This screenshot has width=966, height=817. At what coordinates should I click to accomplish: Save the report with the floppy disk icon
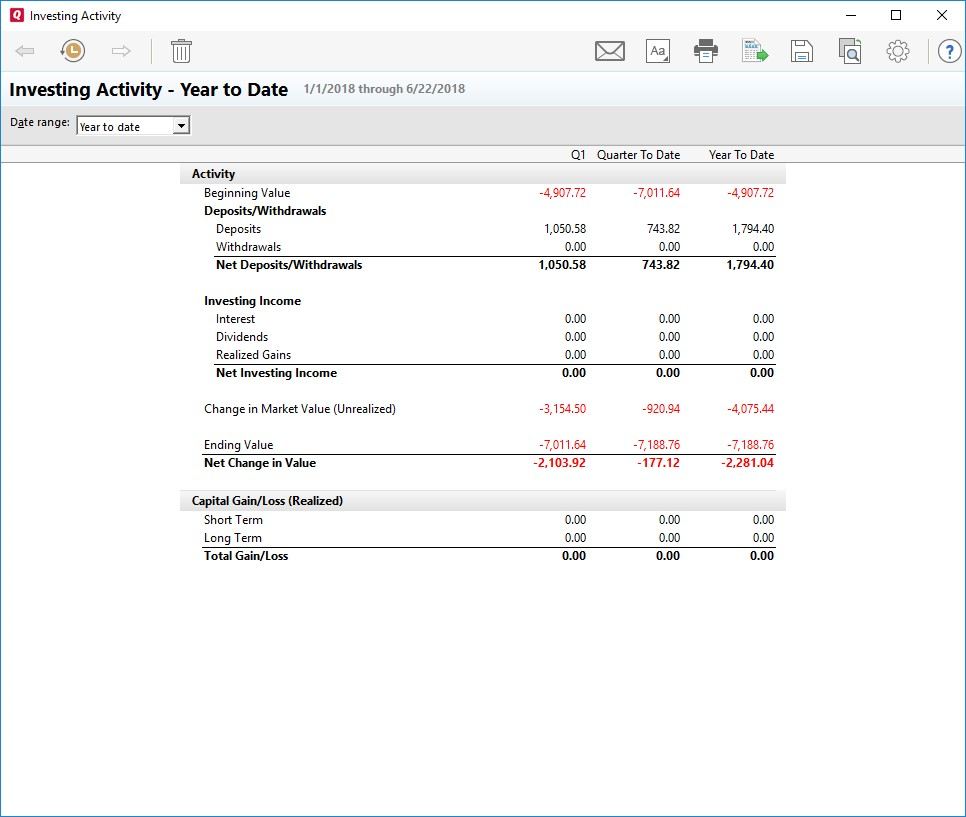click(801, 51)
